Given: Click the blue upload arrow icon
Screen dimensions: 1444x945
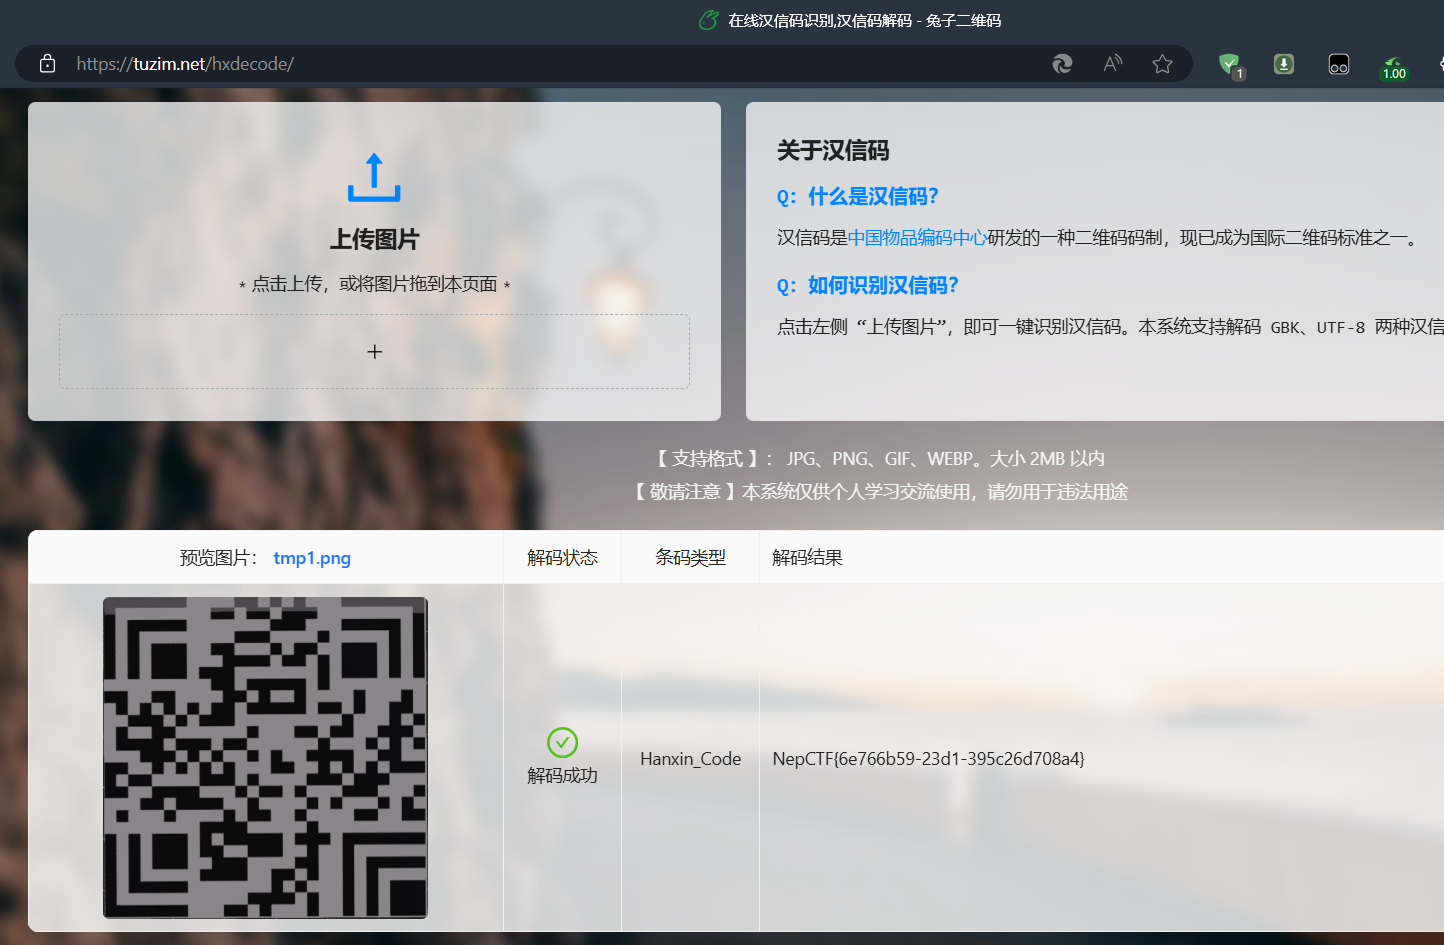Looking at the screenshot, I should click(374, 177).
